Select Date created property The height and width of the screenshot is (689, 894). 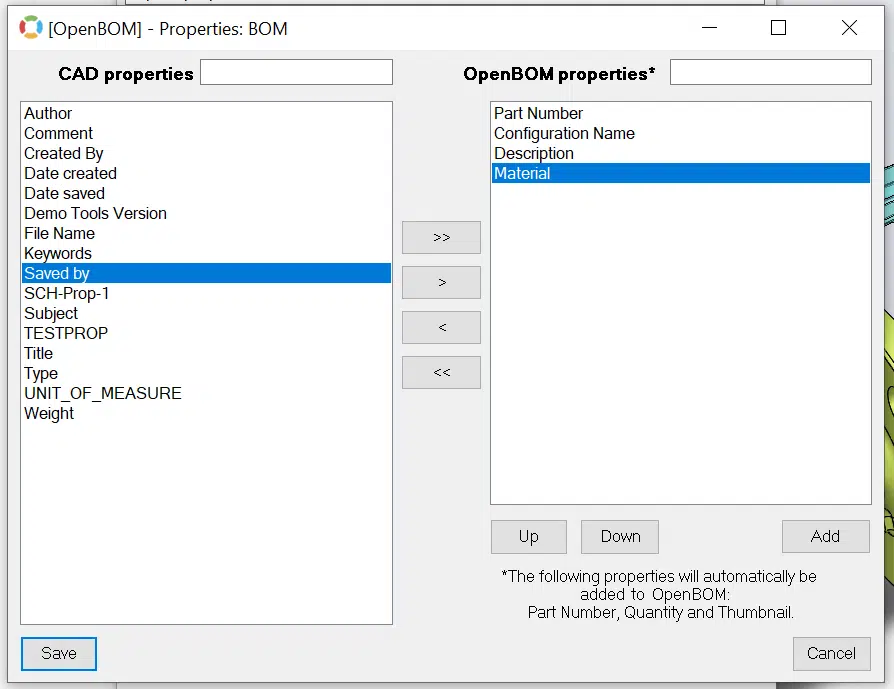tap(206, 173)
